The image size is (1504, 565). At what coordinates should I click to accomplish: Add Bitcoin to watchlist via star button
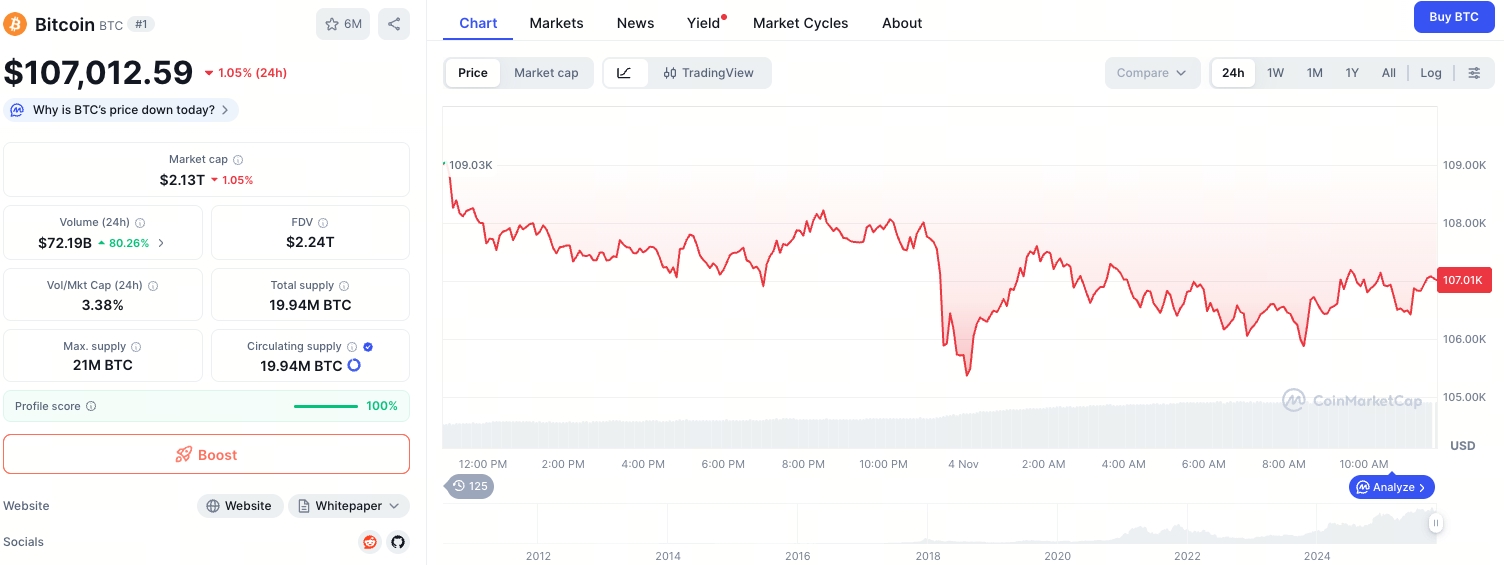coord(343,24)
